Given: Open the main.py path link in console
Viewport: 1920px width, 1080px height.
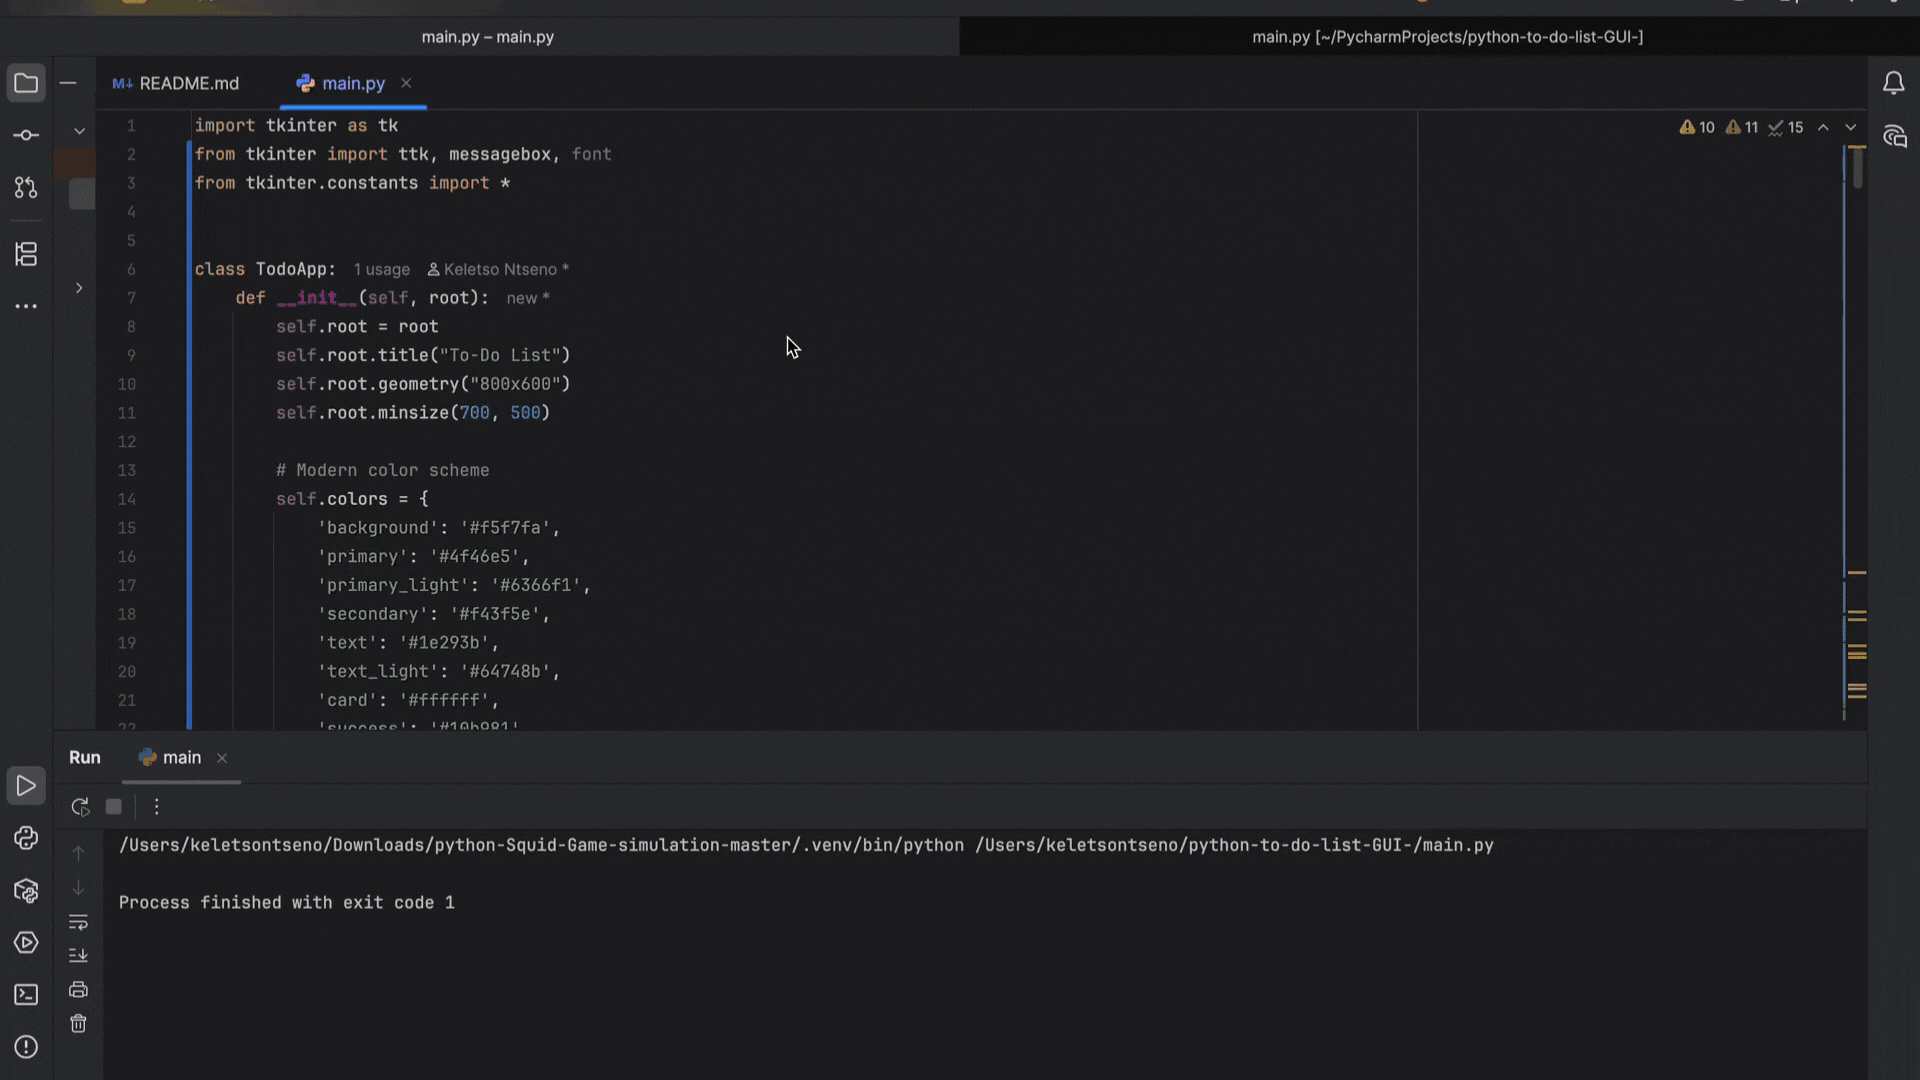Looking at the screenshot, I should 1234,845.
